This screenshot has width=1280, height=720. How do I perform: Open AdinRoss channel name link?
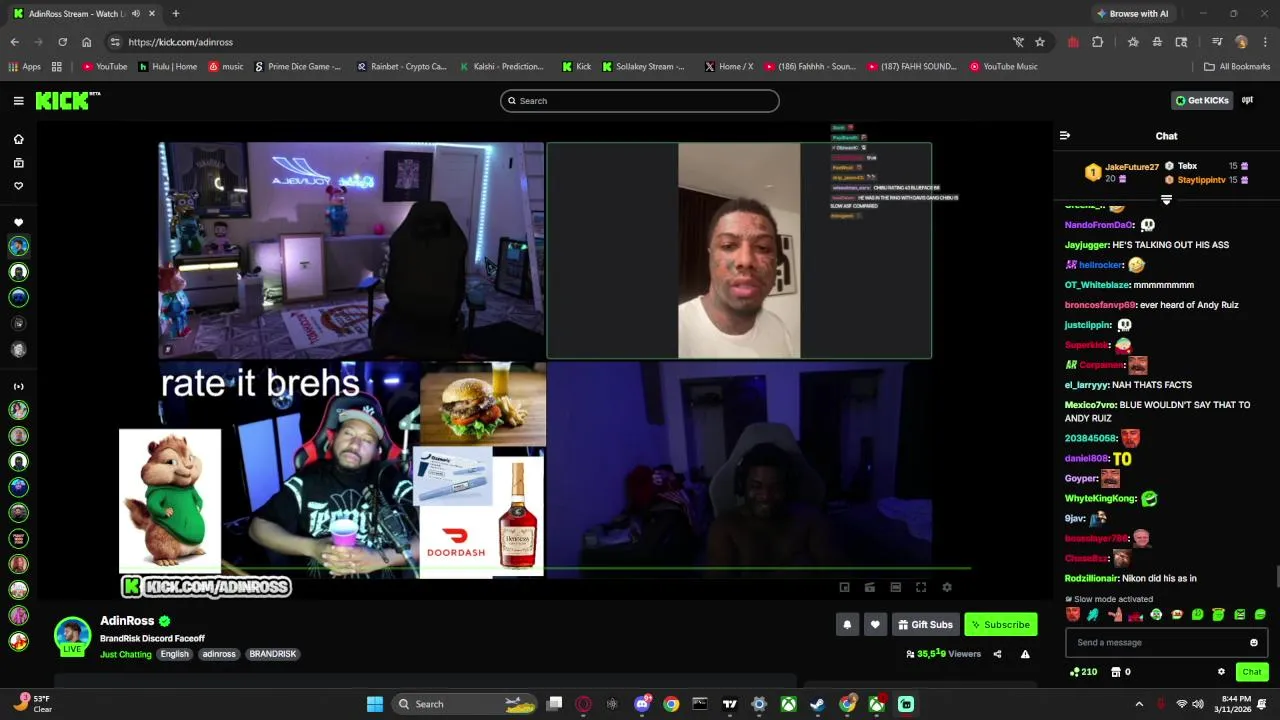point(127,621)
